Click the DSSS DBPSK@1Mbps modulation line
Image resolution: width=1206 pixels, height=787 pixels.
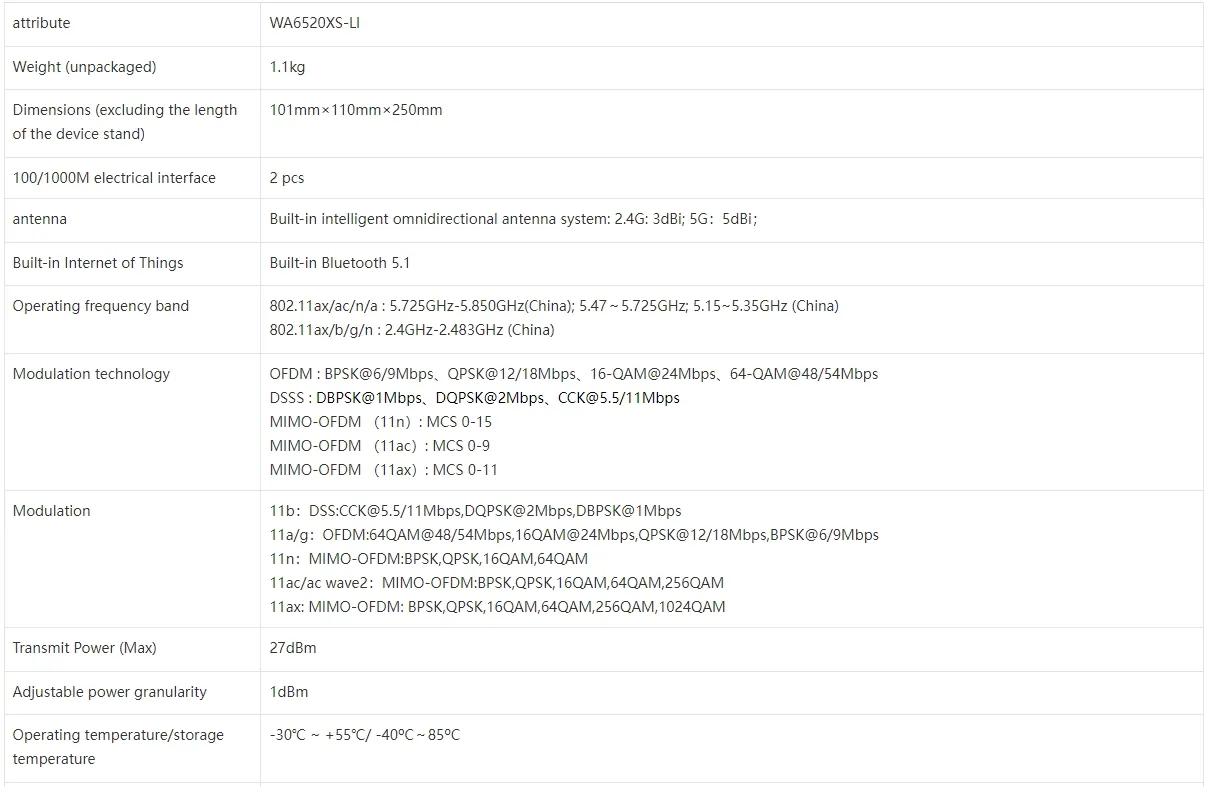[x=474, y=398]
